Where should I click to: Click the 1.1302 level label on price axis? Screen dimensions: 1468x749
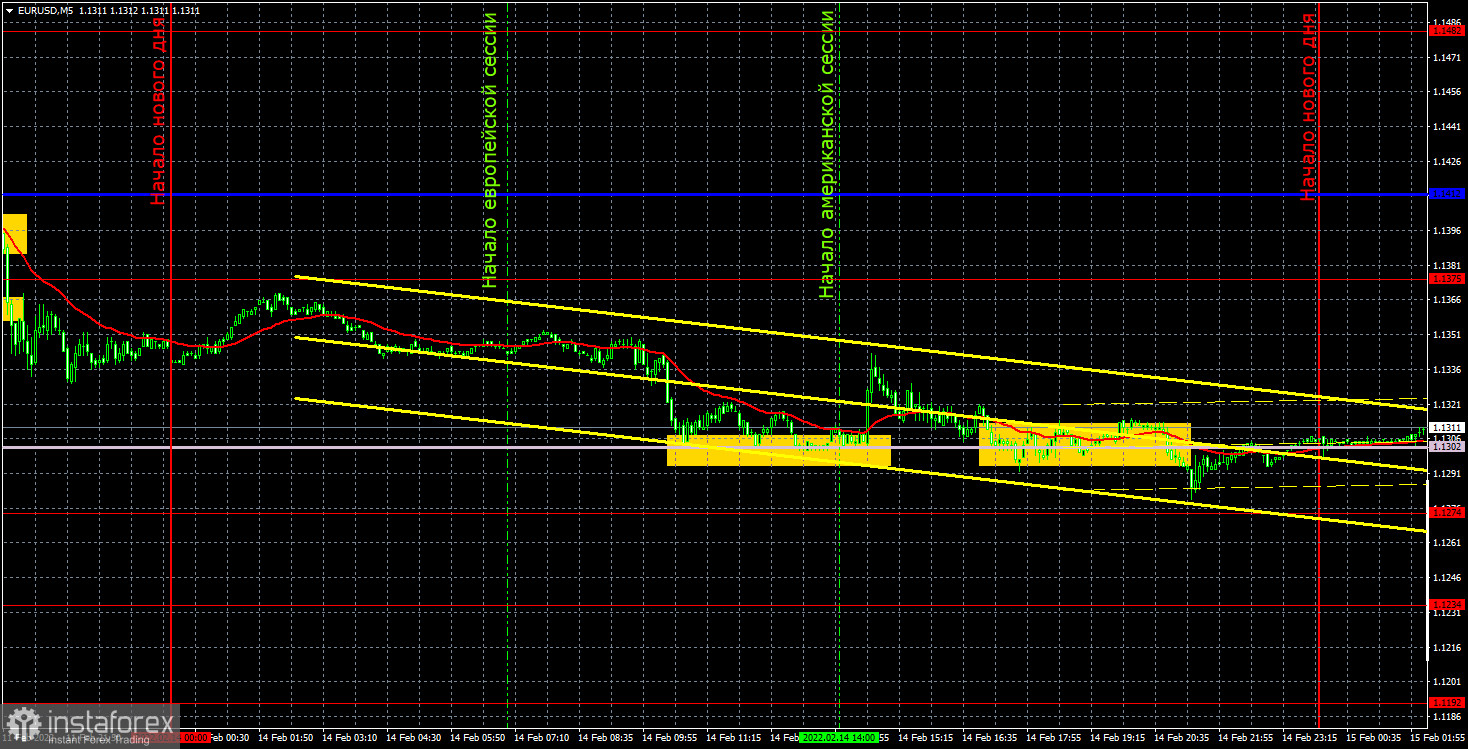click(1447, 447)
